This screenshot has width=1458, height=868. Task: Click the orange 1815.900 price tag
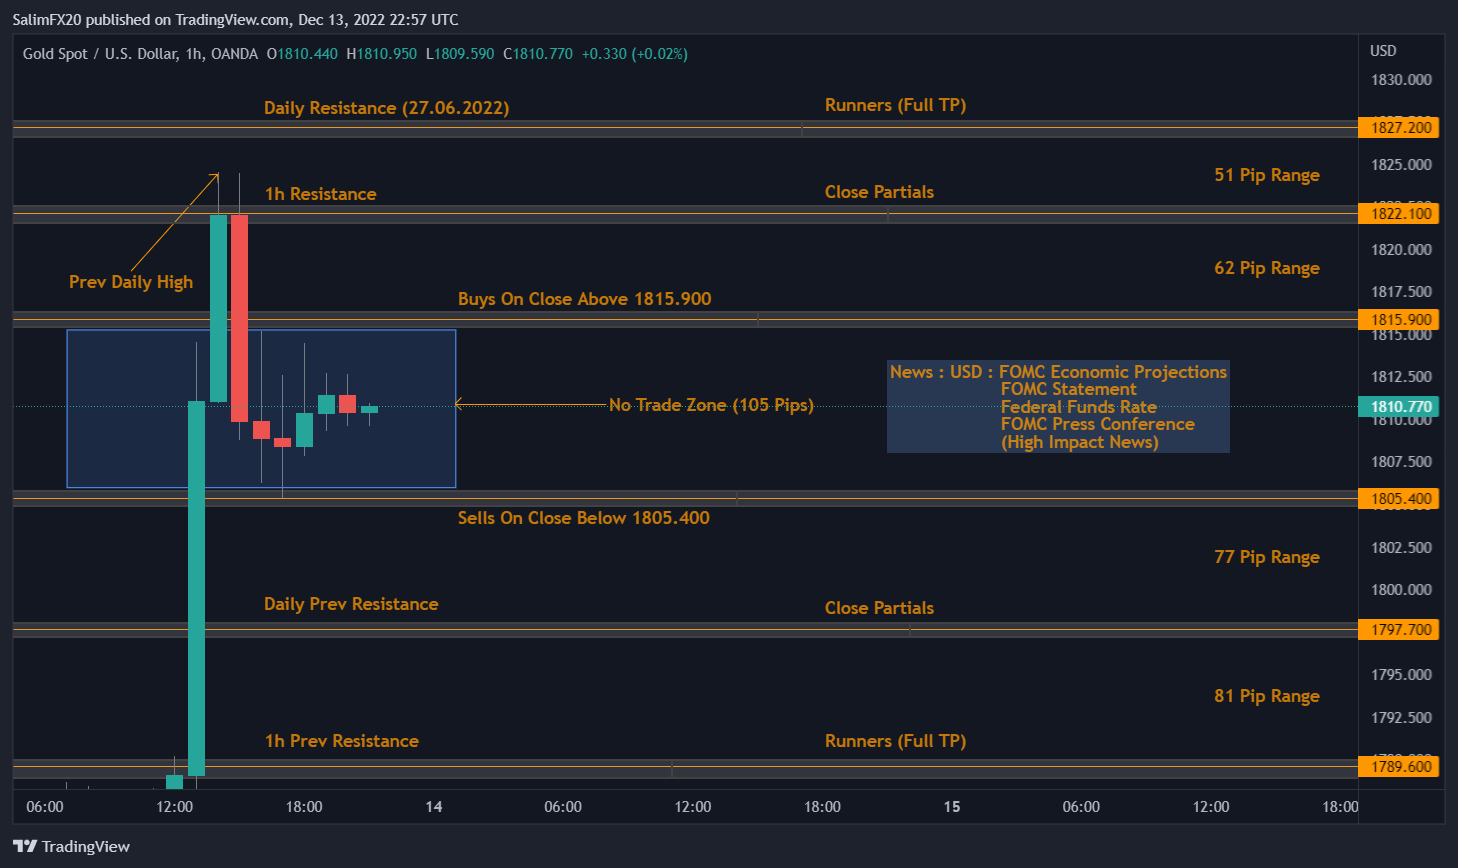click(1398, 319)
